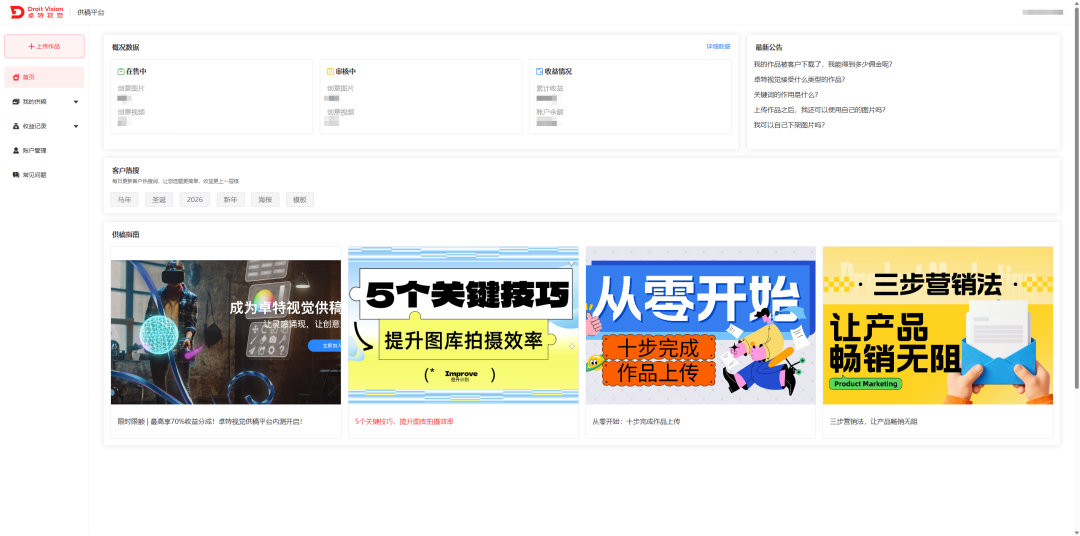Click 创意图片 under 在售中
Screen dimensions: 1080x536
coord(131,88)
